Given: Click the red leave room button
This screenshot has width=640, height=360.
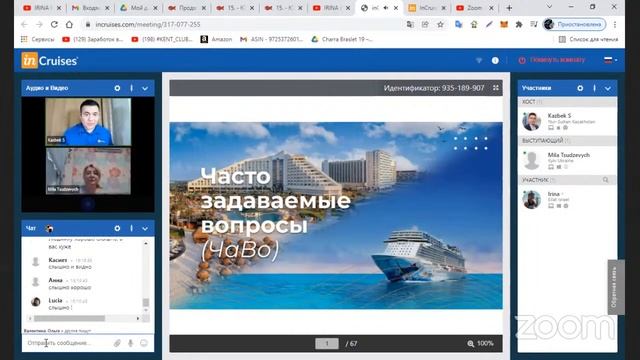Looking at the screenshot, I should coord(553,60).
